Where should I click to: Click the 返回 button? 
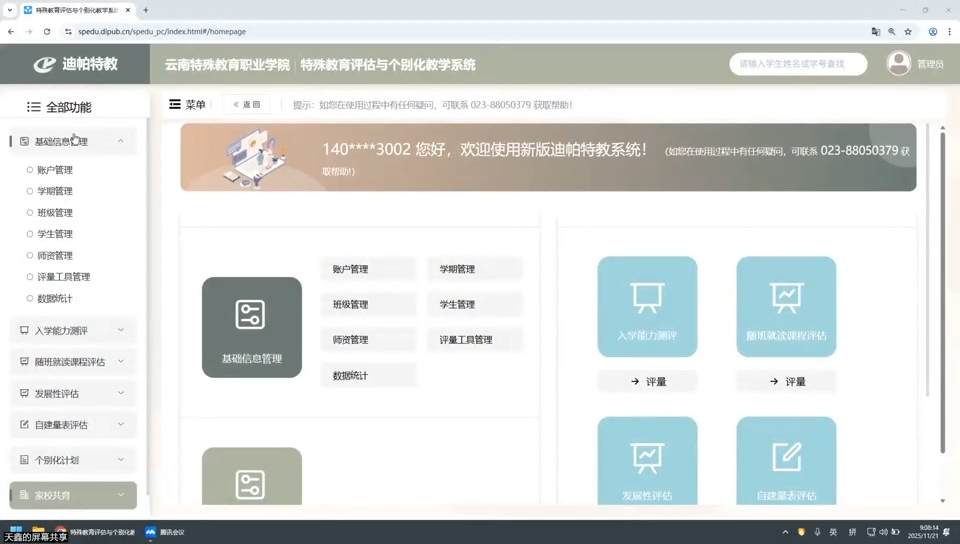tap(246, 104)
